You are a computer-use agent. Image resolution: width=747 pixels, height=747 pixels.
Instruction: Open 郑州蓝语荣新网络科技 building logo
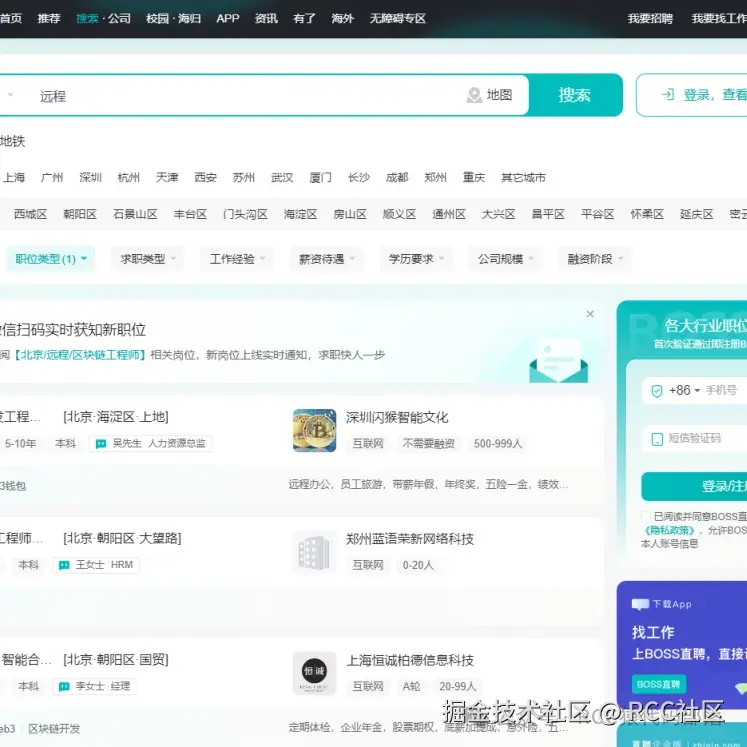(x=314, y=552)
